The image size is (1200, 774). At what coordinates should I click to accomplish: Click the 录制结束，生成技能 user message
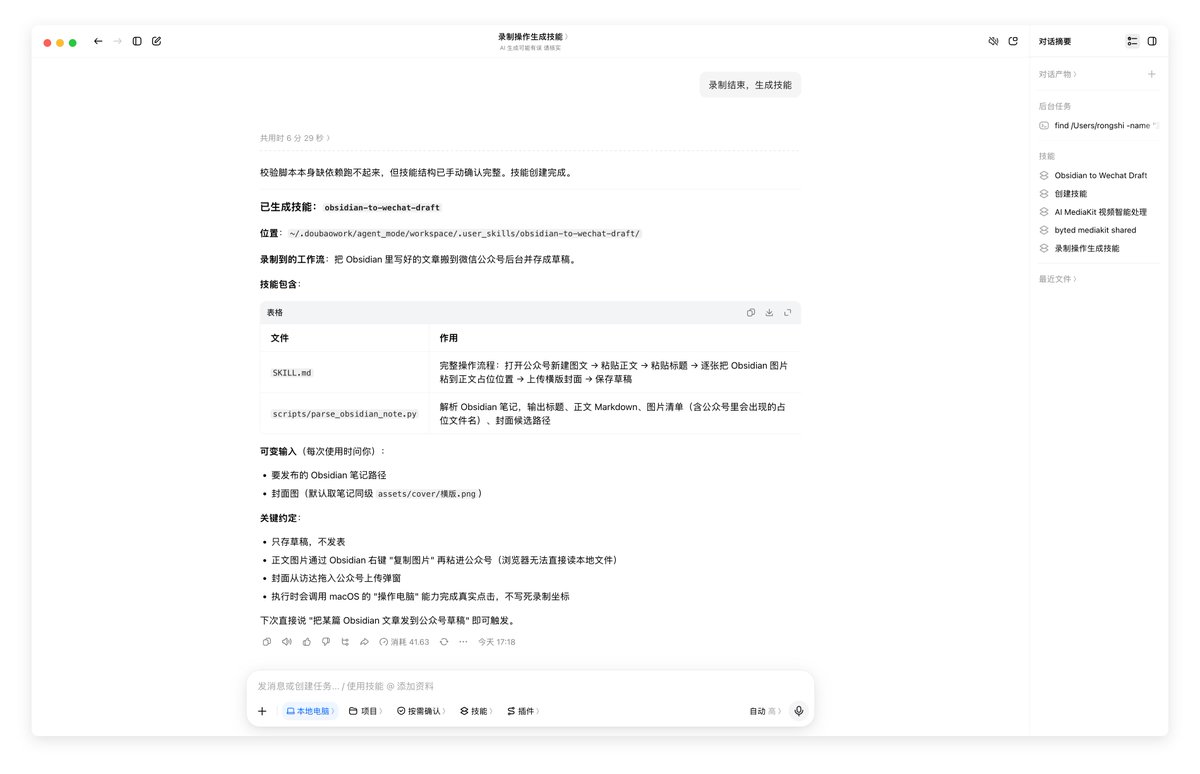pos(750,85)
